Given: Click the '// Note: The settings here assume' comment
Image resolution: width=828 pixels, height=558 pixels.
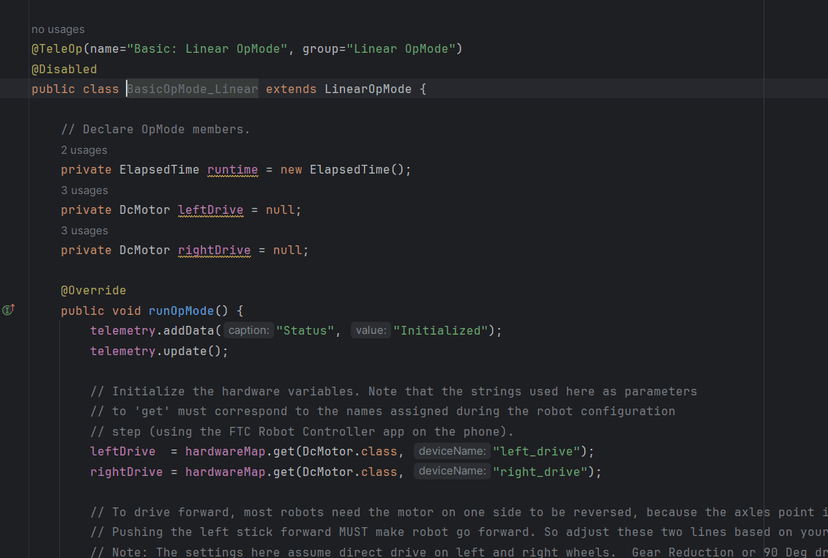Looking at the screenshot, I should (459, 552).
